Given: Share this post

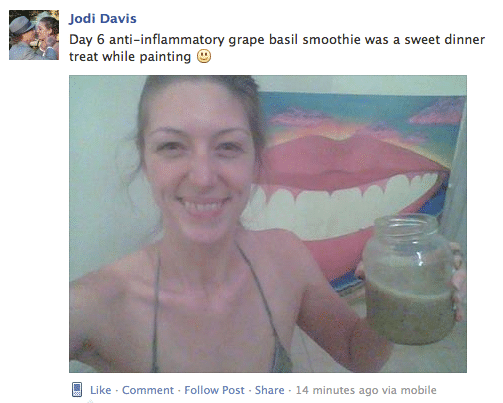Looking at the screenshot, I should (269, 390).
